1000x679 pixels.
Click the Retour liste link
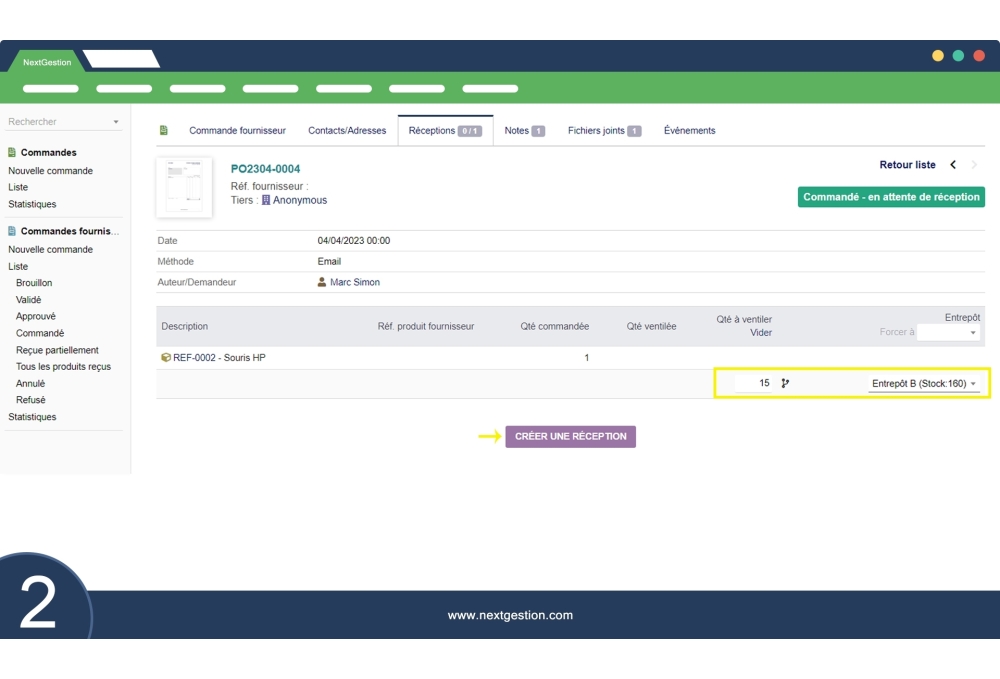[907, 165]
